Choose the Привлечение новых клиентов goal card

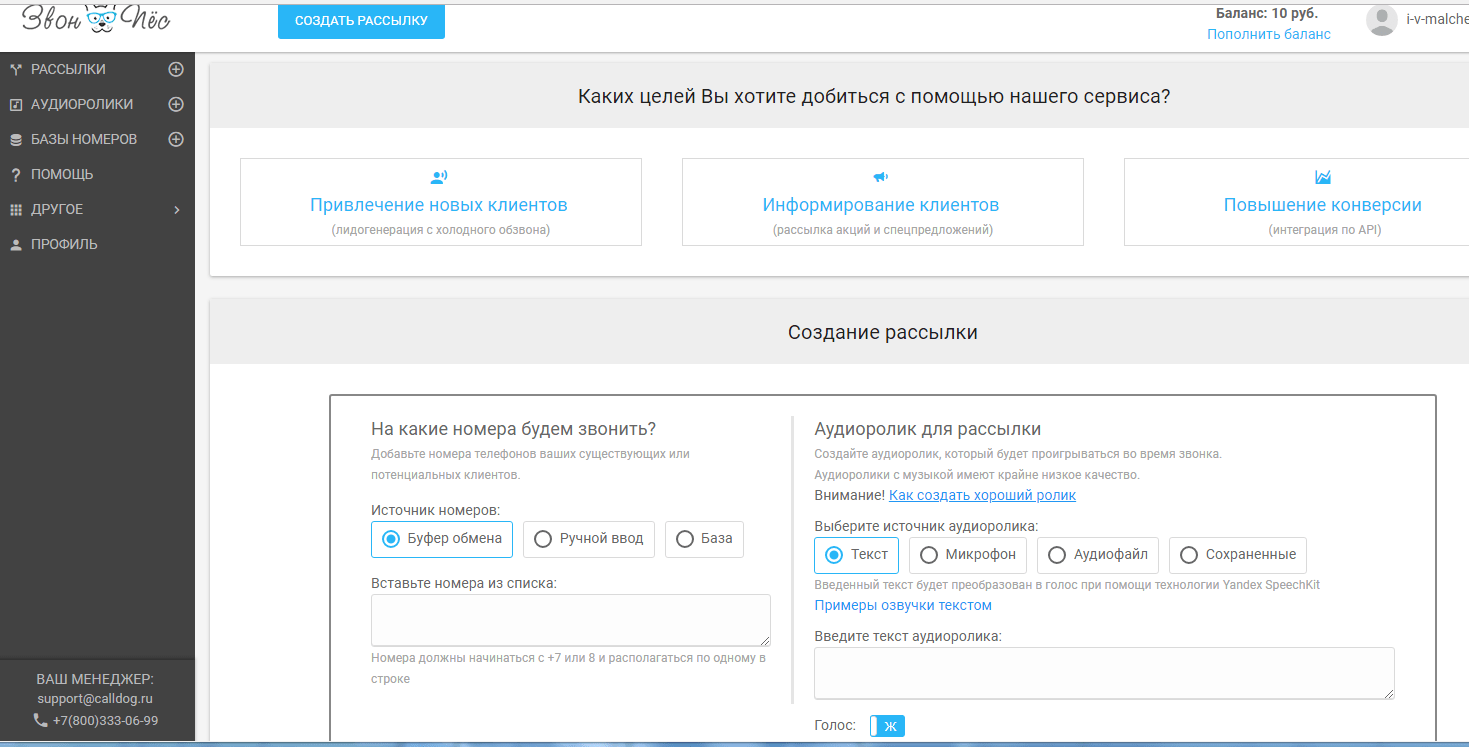click(440, 202)
